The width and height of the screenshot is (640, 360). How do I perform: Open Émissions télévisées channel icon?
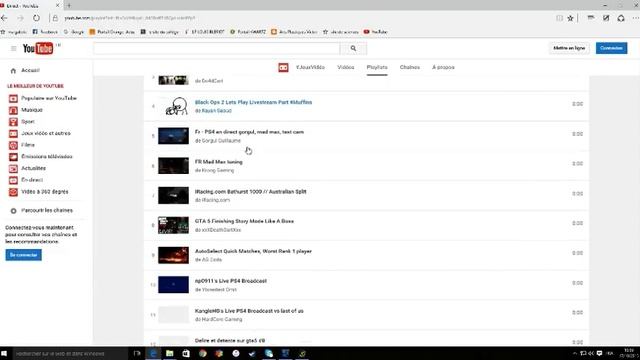13,157
